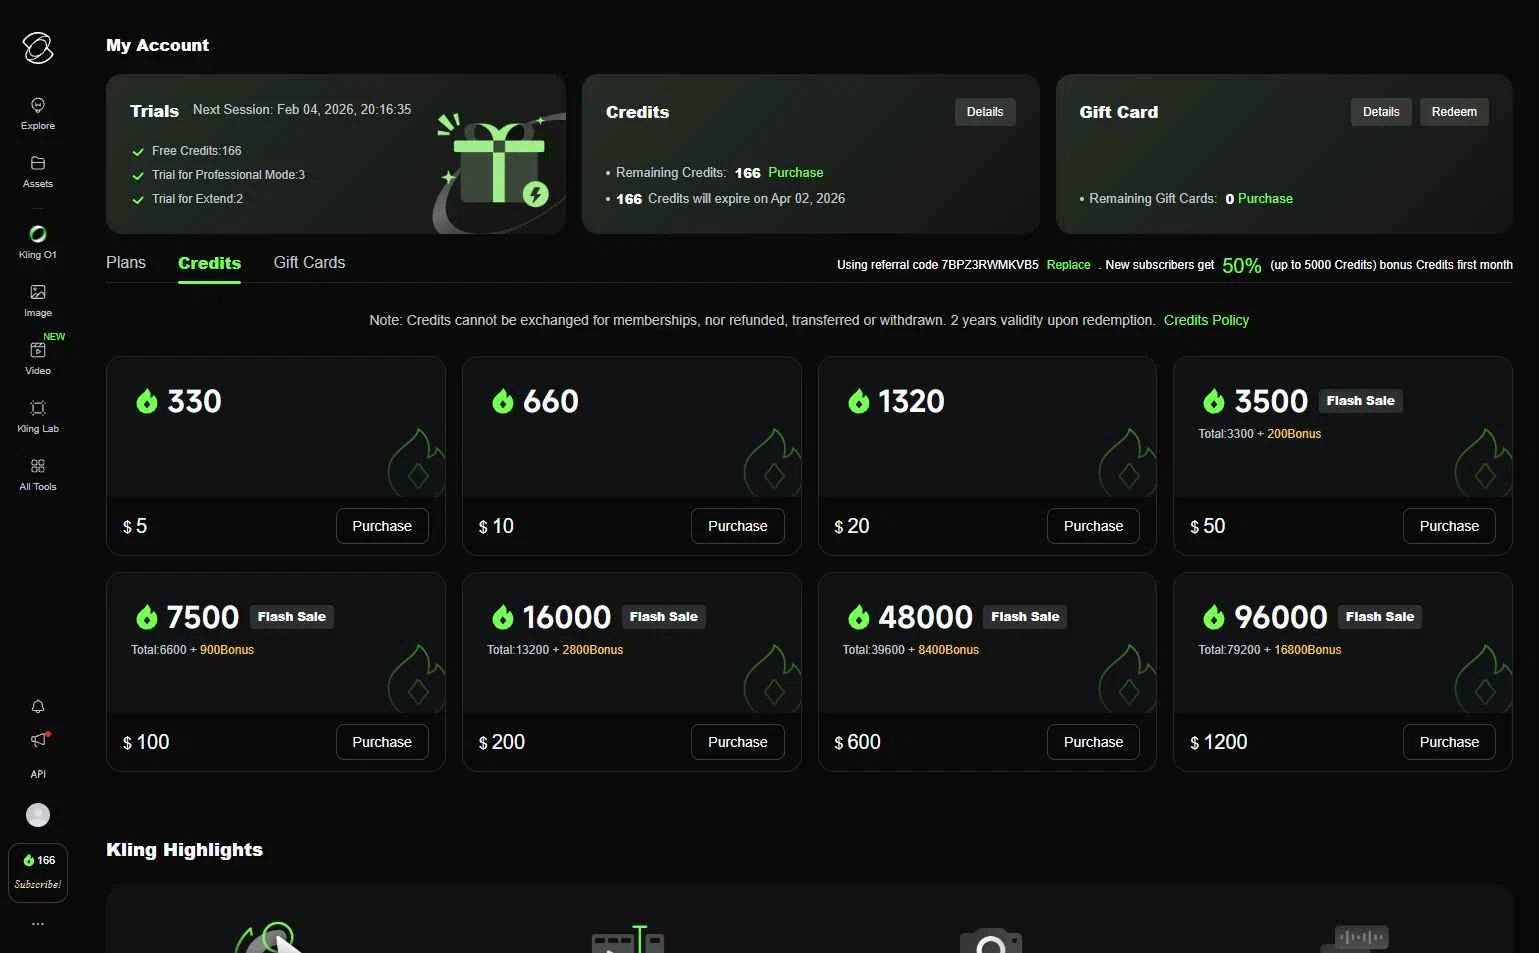
Task: Click the Flash Sale badge on 16000 pack
Action: point(664,617)
